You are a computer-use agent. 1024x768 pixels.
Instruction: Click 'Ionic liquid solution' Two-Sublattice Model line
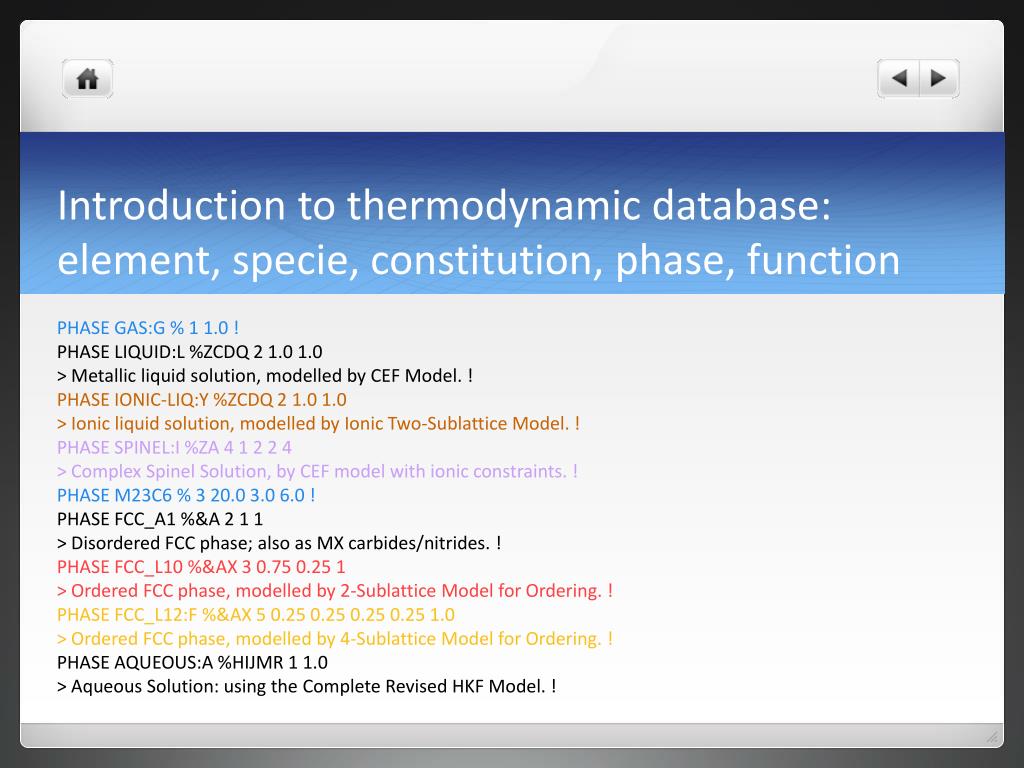318,424
